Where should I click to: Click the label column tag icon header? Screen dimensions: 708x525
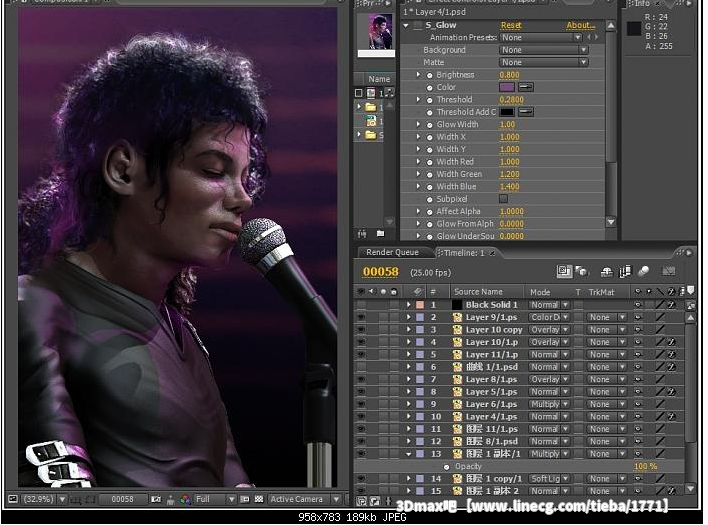pyautogui.click(x=417, y=292)
